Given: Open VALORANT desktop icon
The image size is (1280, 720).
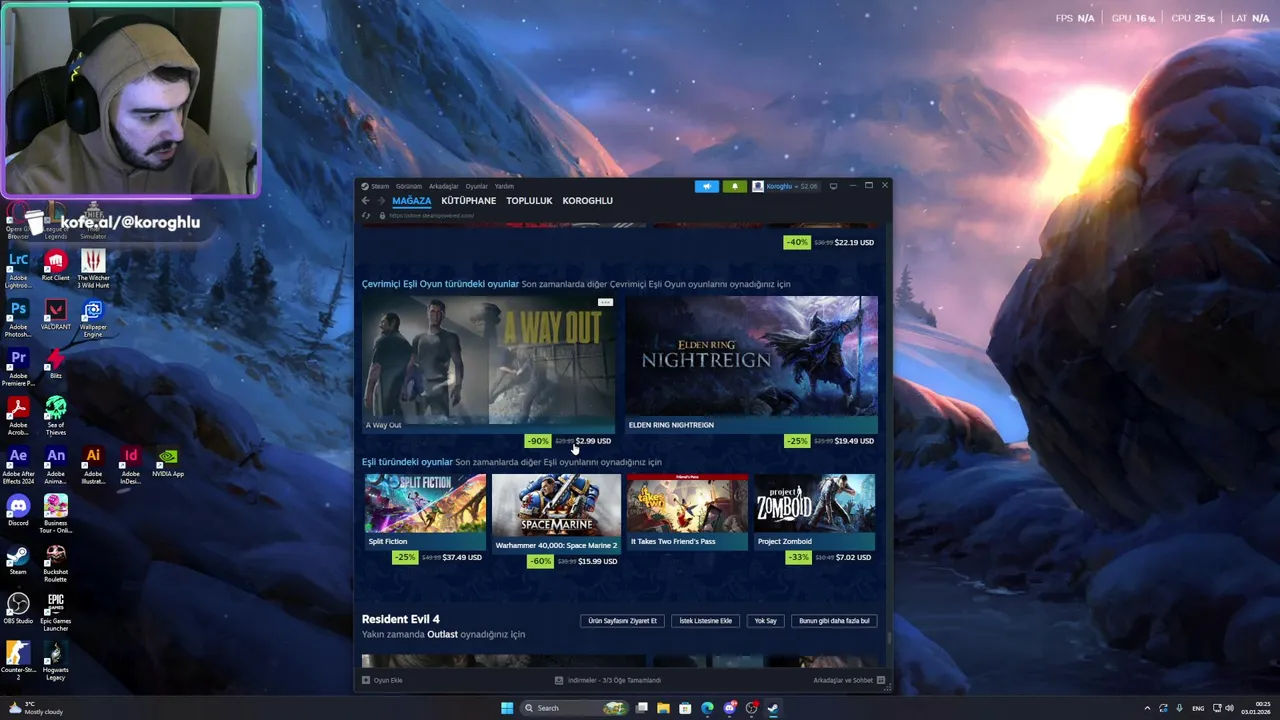Looking at the screenshot, I should tap(55, 316).
